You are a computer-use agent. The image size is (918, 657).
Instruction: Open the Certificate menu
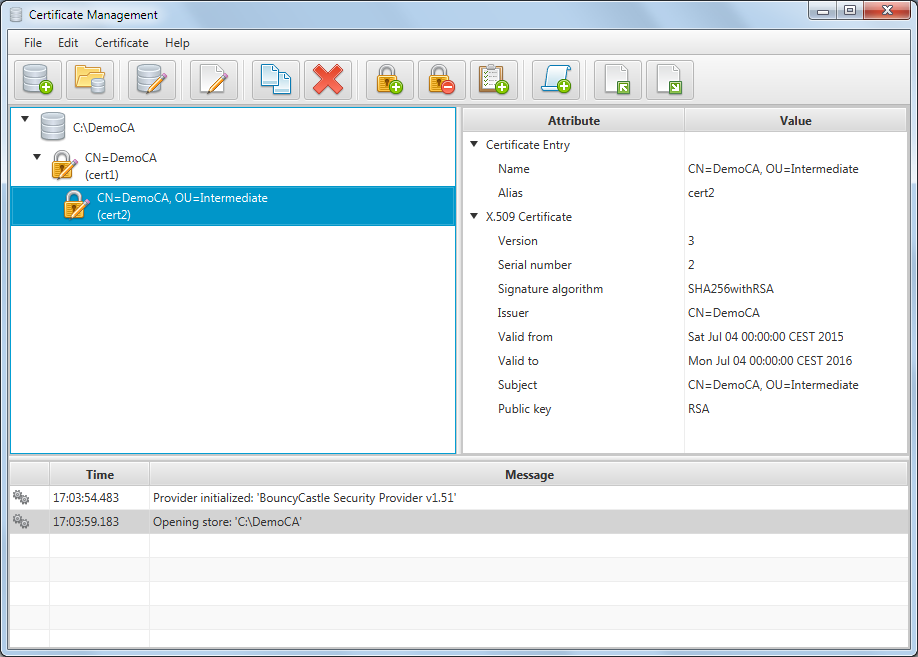tap(121, 43)
